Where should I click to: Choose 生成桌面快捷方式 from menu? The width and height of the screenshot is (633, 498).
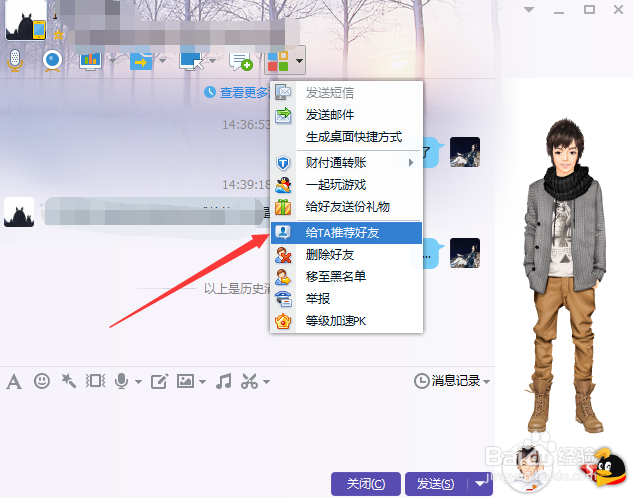coord(346,137)
